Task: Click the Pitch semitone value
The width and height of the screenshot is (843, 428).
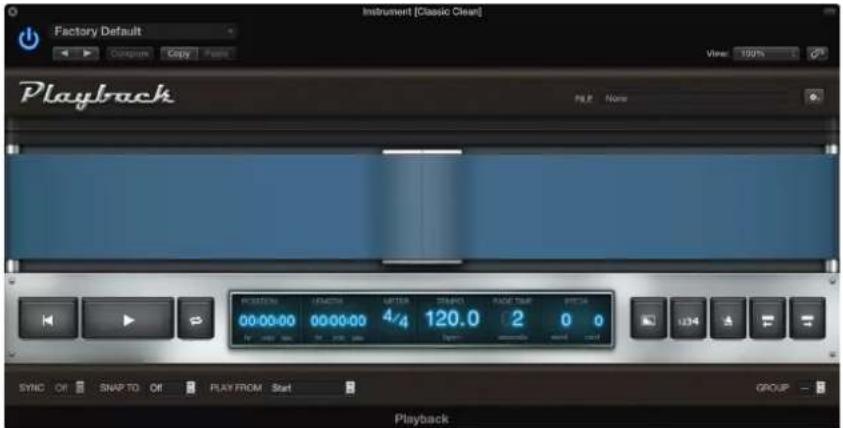Action: (x=566, y=320)
